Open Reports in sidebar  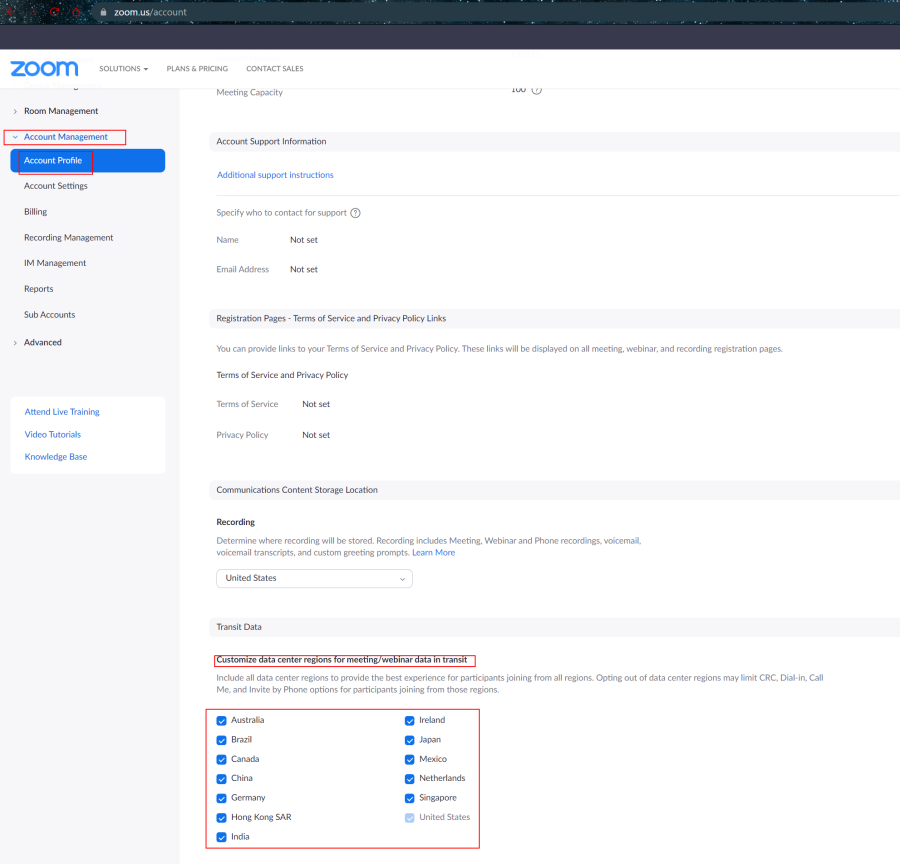(38, 289)
